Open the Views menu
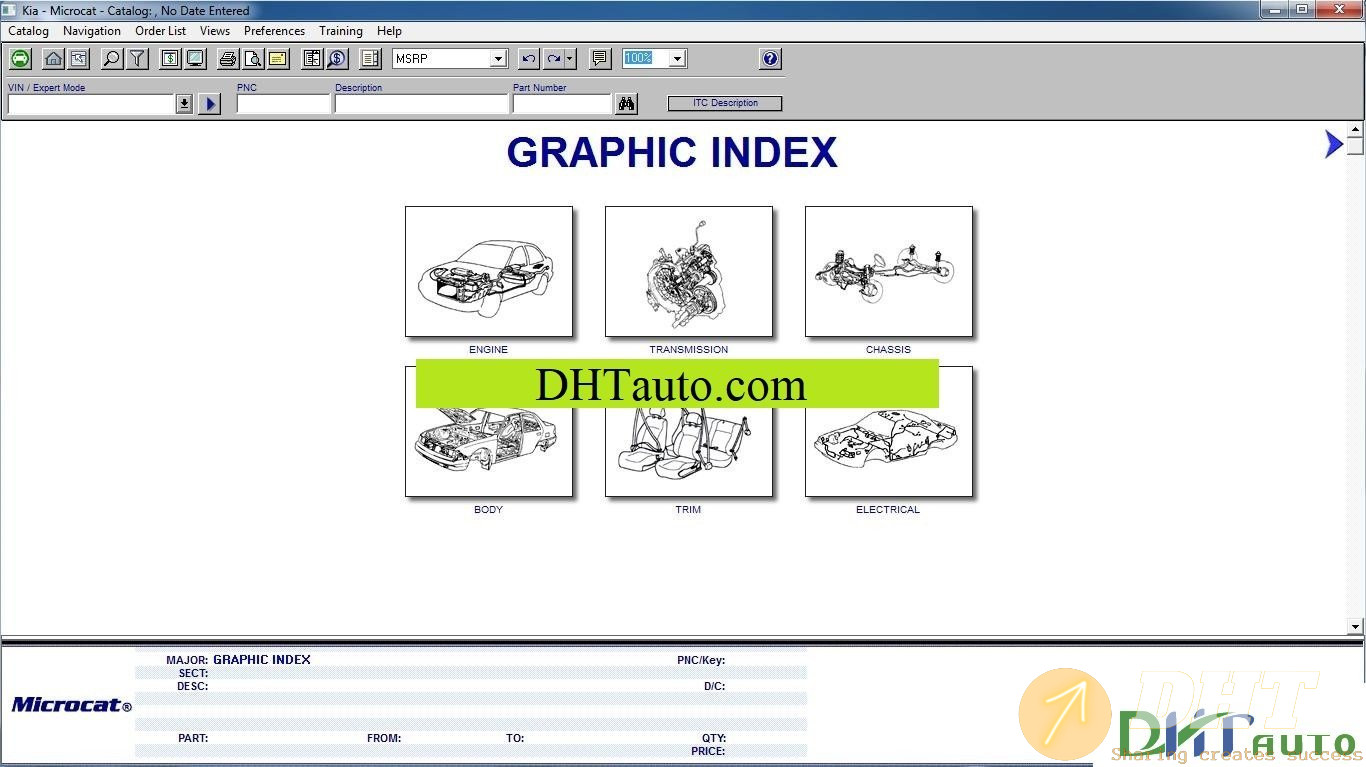Screen dimensions: 1366x767 tap(215, 31)
